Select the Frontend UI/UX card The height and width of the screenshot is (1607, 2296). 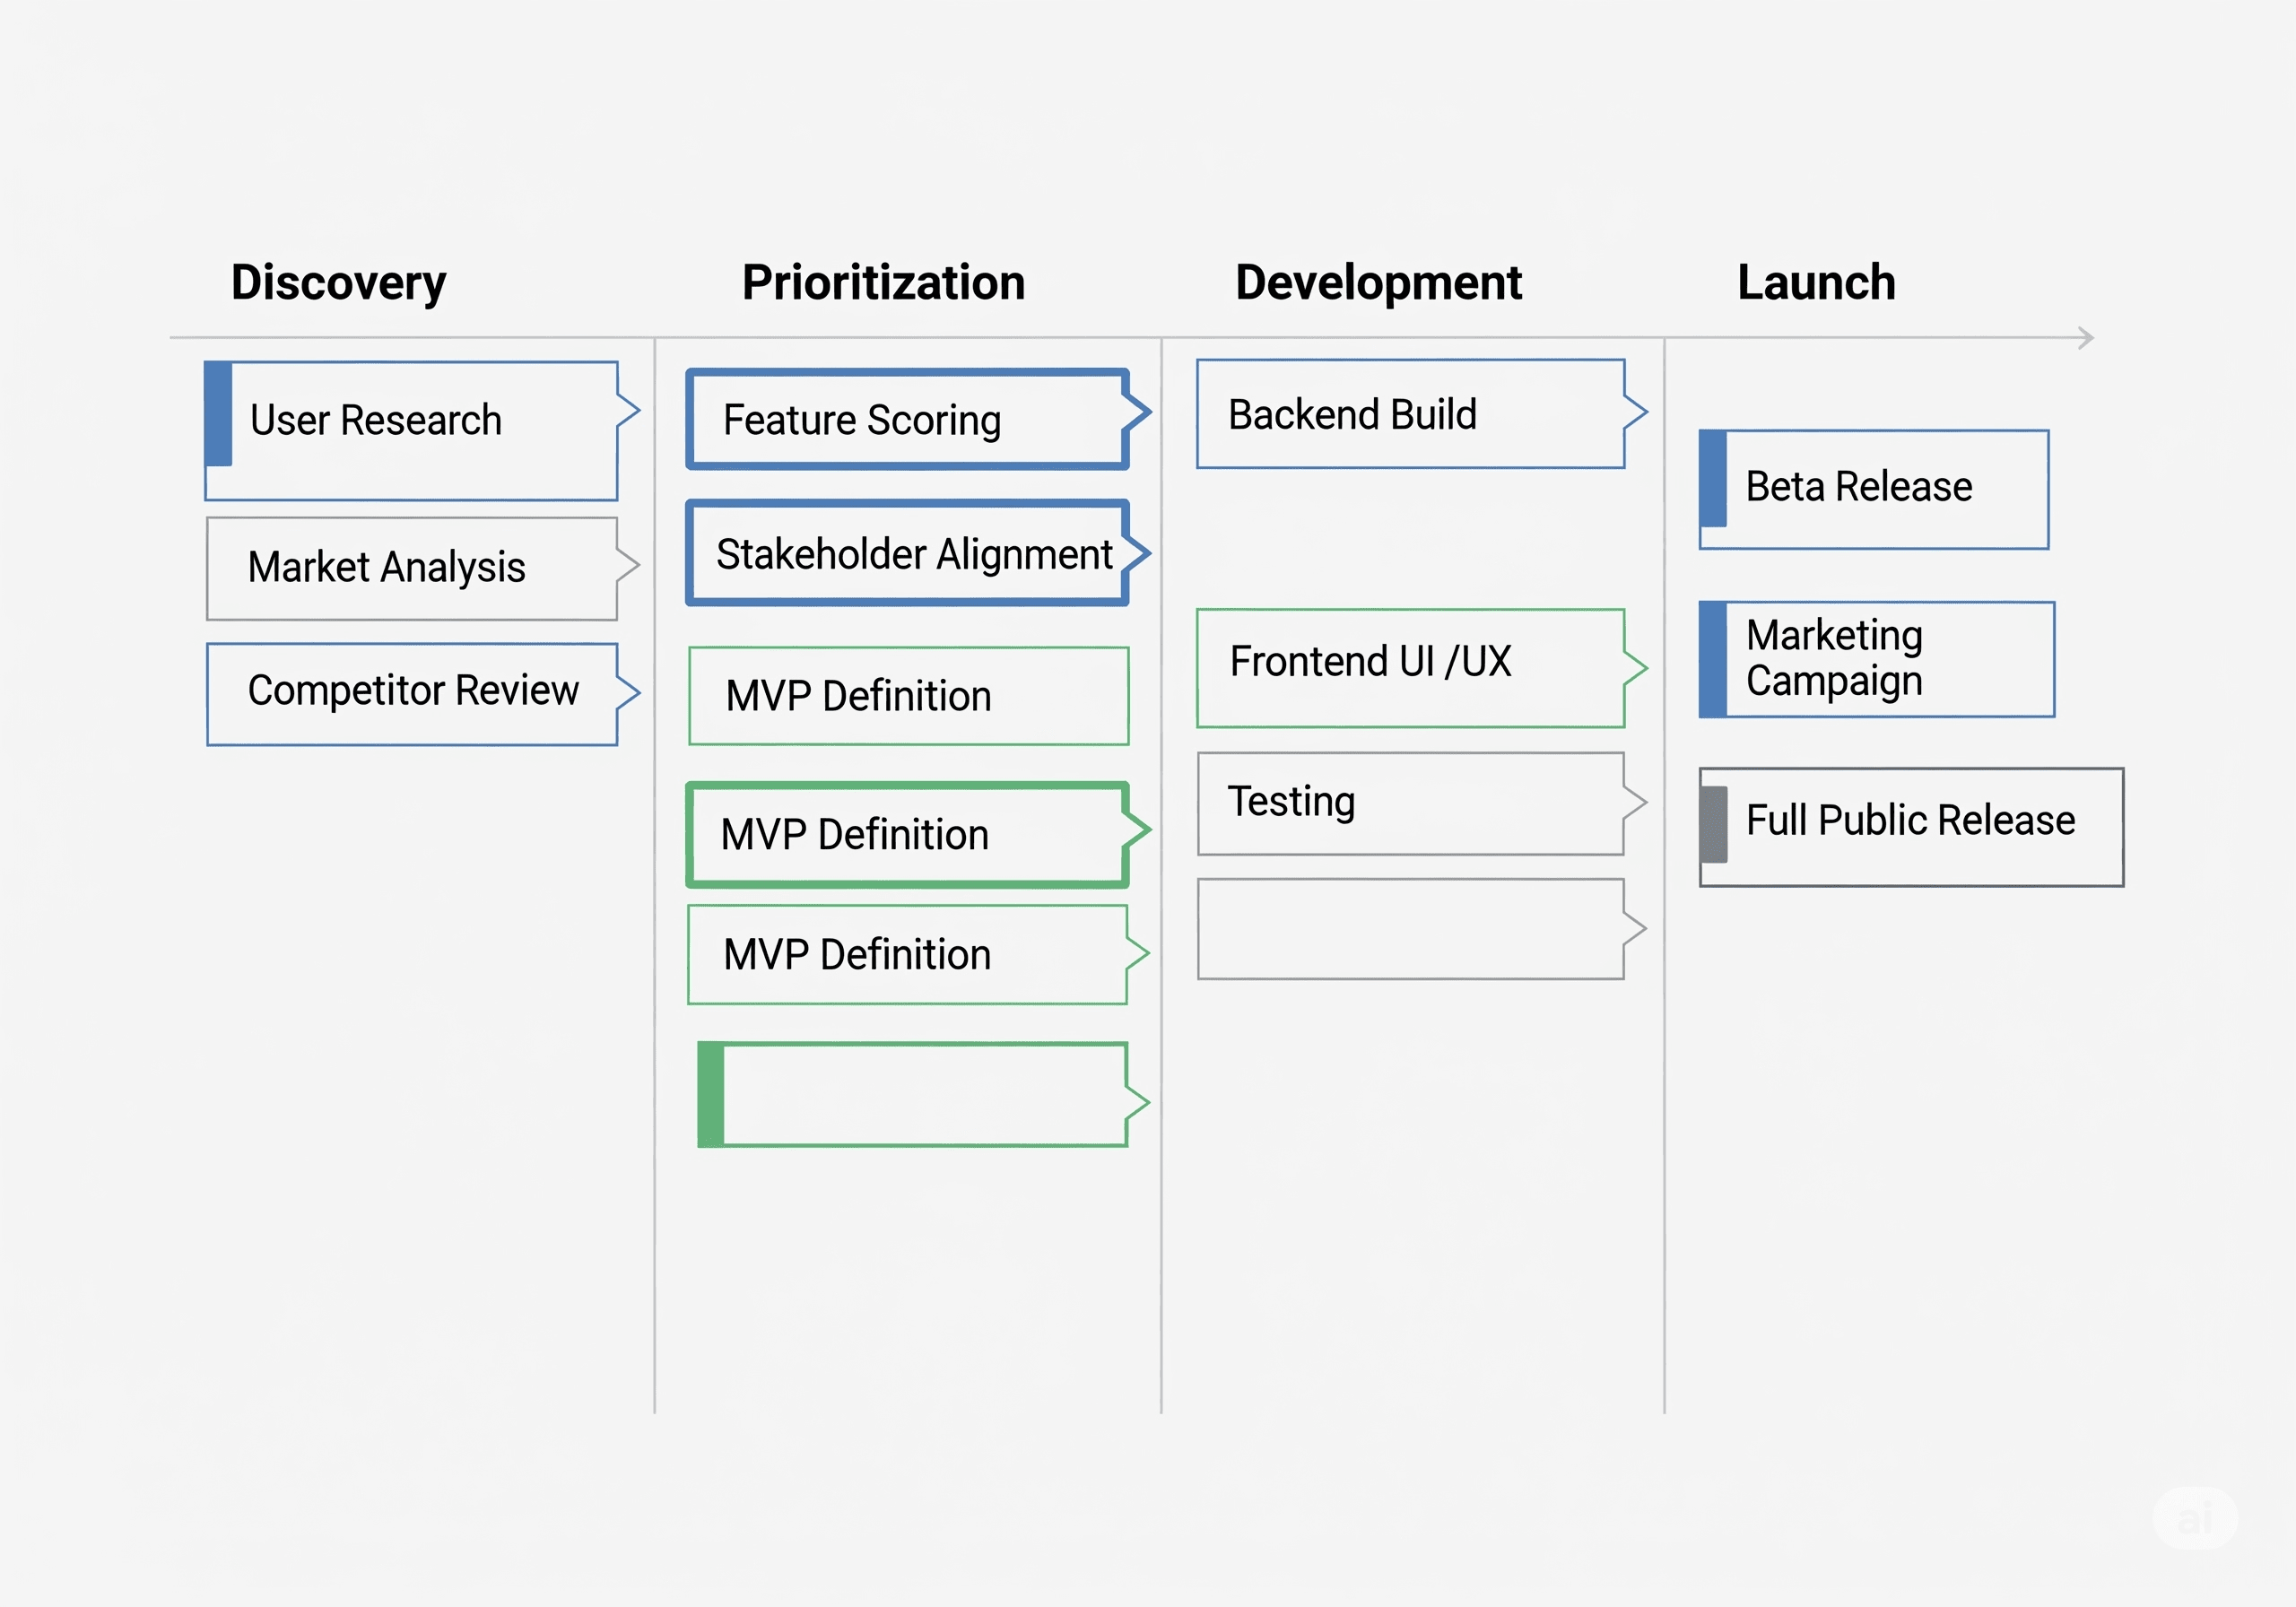pos(1409,668)
